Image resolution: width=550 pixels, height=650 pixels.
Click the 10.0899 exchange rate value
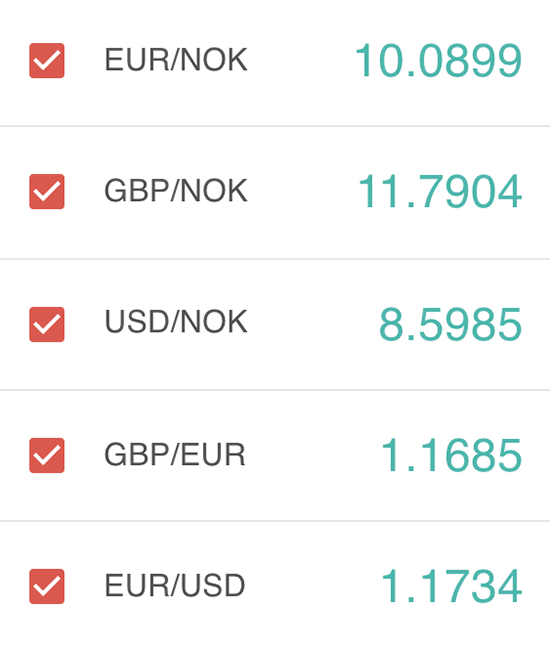click(439, 61)
